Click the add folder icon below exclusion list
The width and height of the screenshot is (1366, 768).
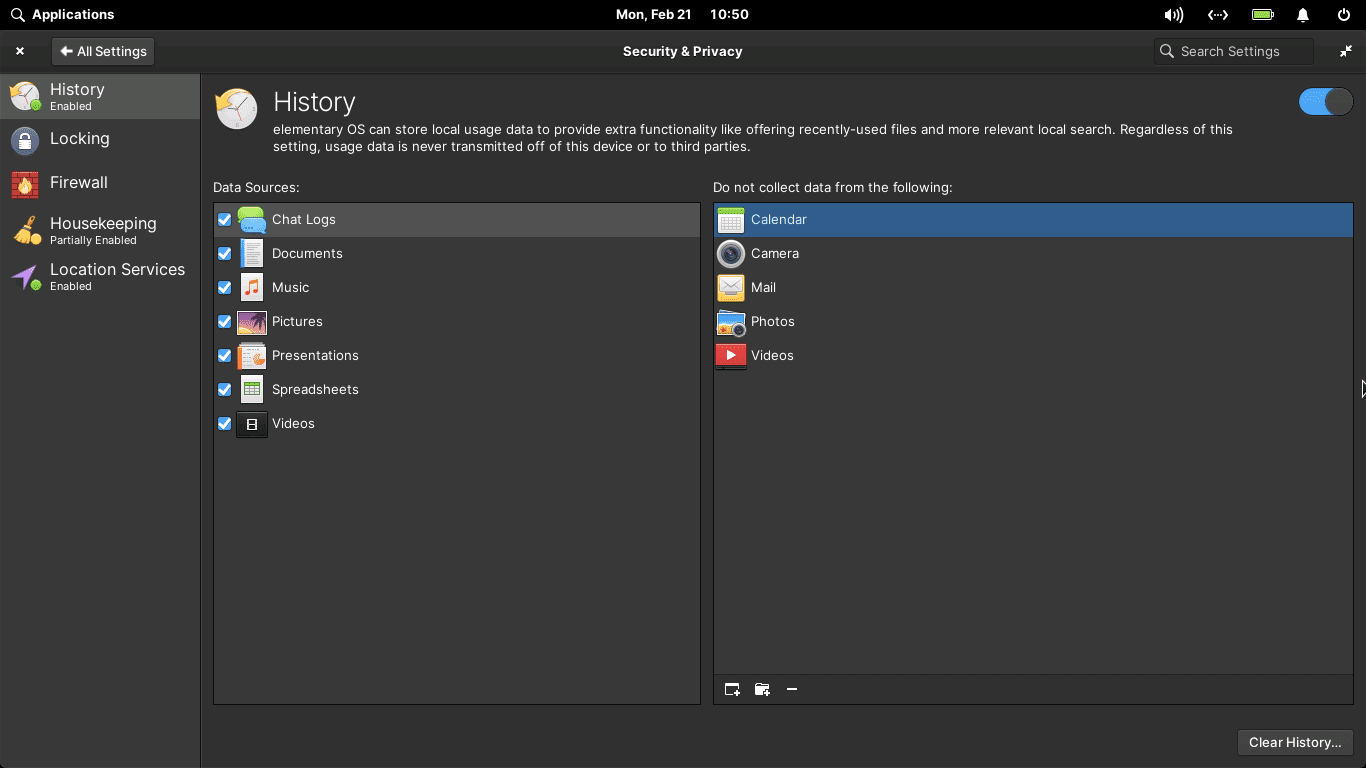click(x=762, y=689)
